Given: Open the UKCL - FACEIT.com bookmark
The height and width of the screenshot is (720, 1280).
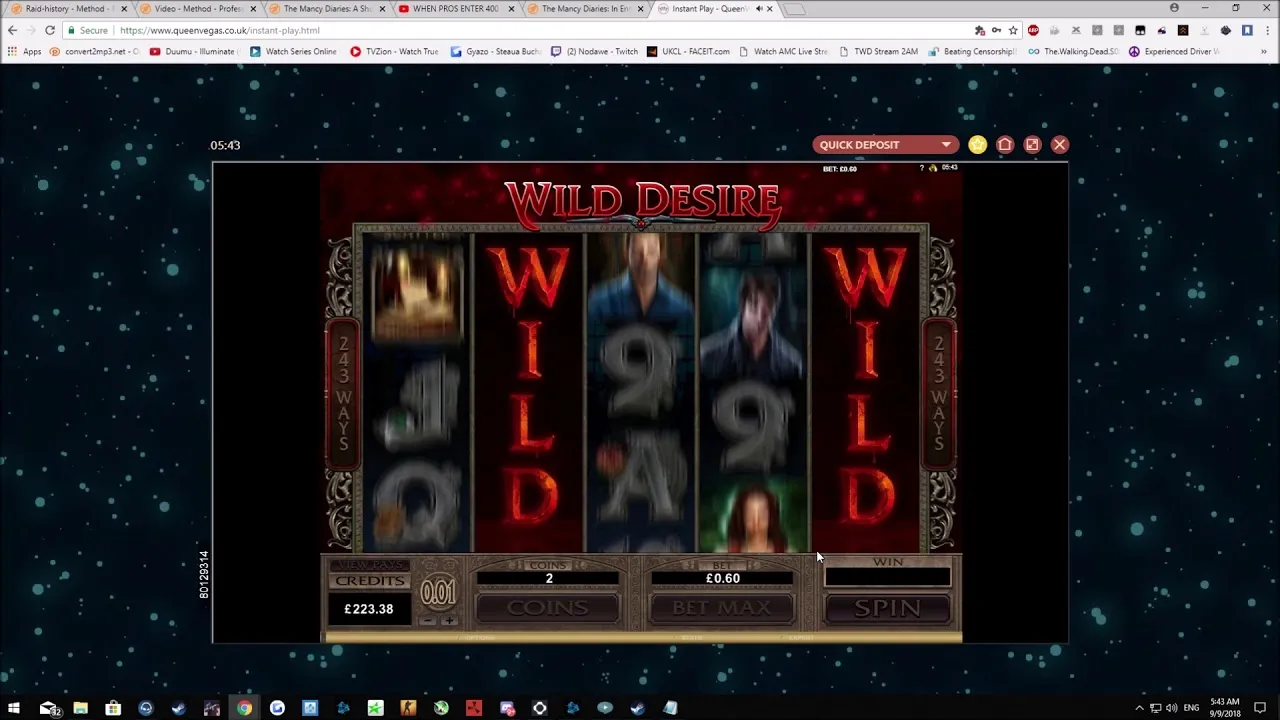Looking at the screenshot, I should pyautogui.click(x=688, y=51).
